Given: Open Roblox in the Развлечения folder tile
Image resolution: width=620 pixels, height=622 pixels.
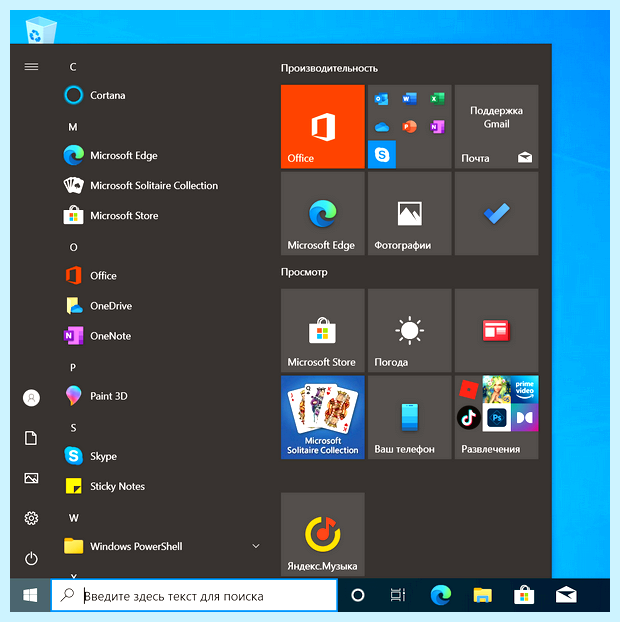Looking at the screenshot, I should pyautogui.click(x=468, y=390).
